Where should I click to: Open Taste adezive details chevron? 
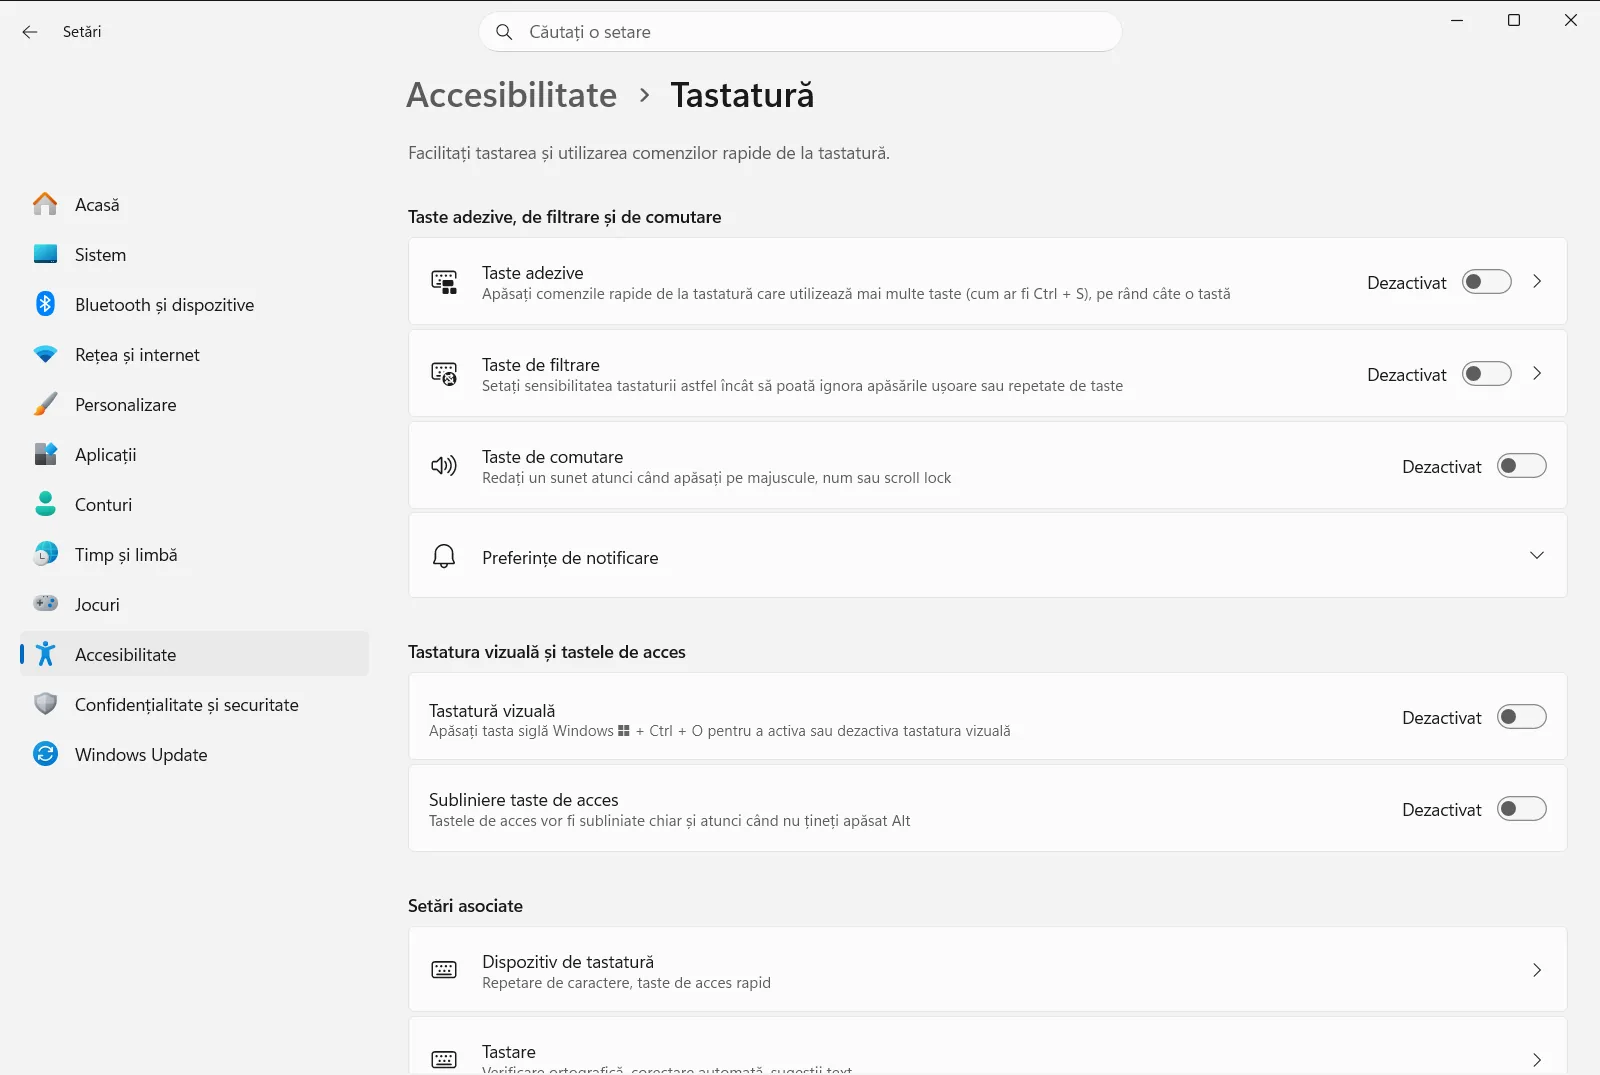pos(1537,282)
